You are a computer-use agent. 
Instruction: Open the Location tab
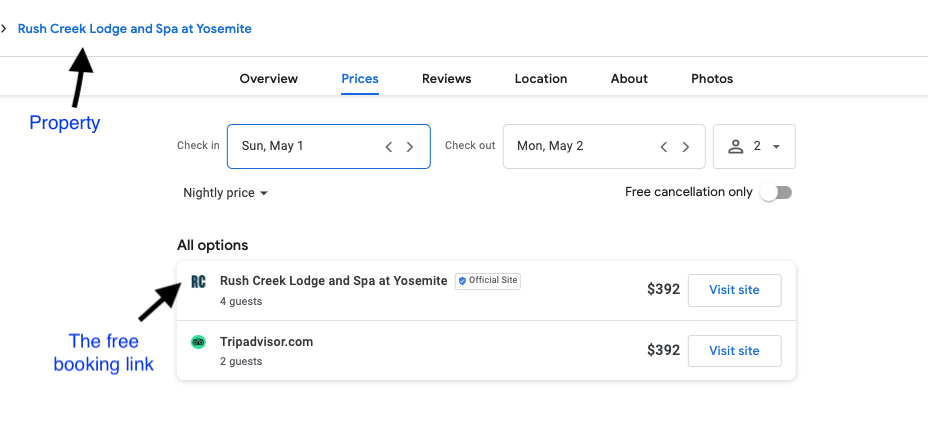click(541, 79)
